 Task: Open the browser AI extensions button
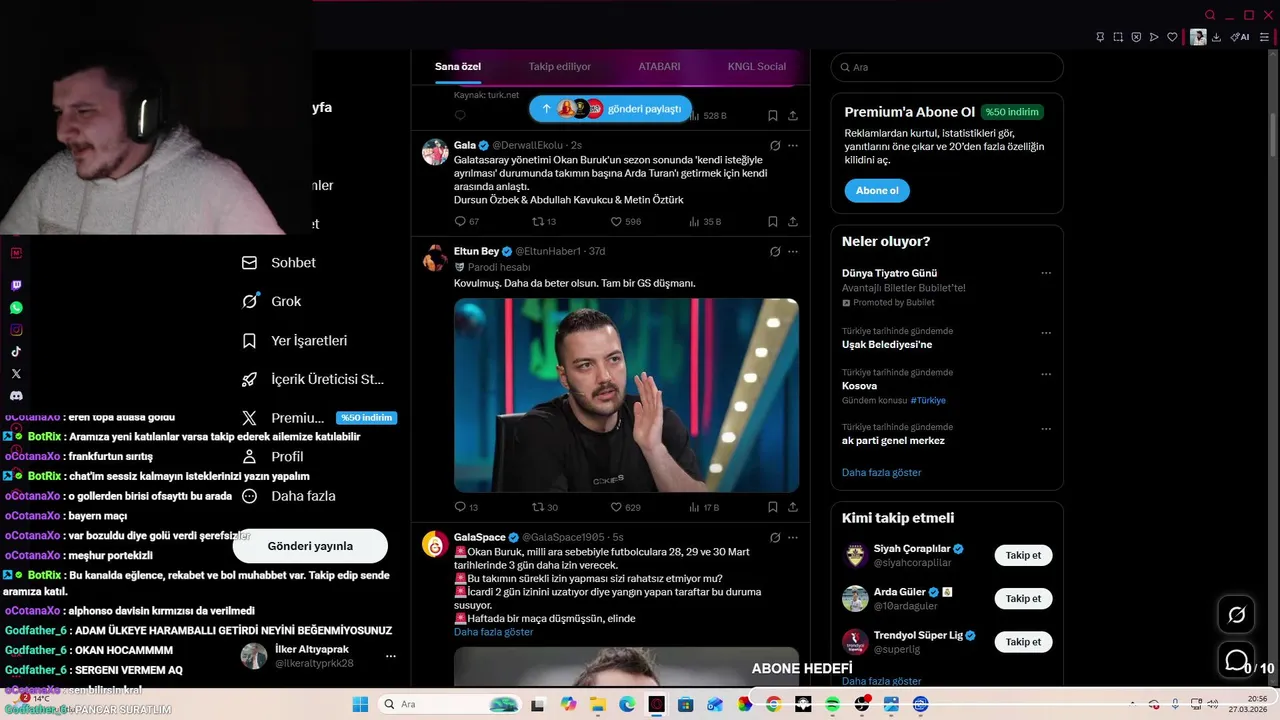pos(1240,37)
